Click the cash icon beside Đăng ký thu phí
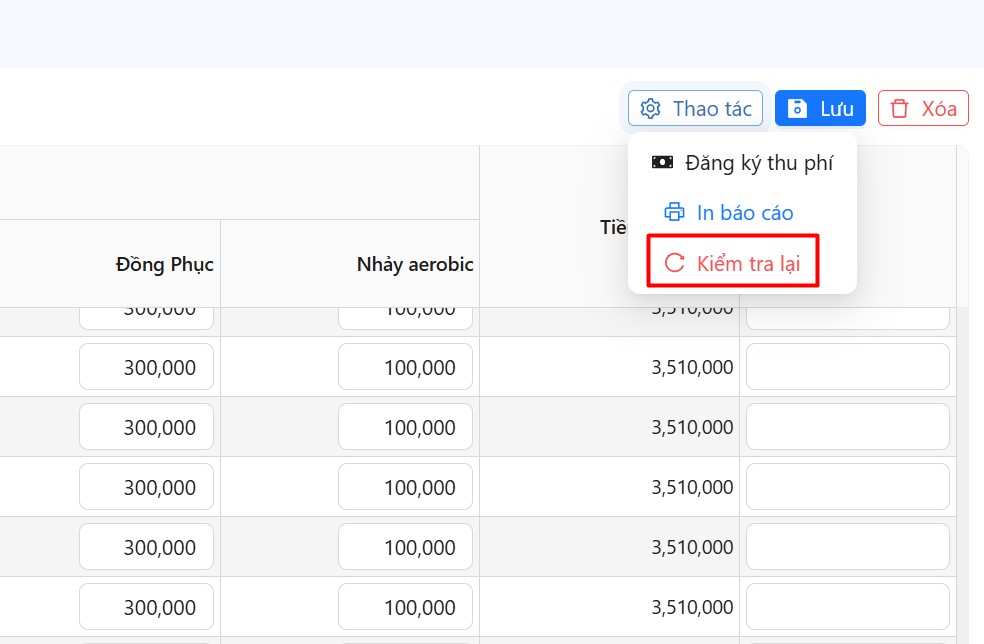 [x=662, y=162]
